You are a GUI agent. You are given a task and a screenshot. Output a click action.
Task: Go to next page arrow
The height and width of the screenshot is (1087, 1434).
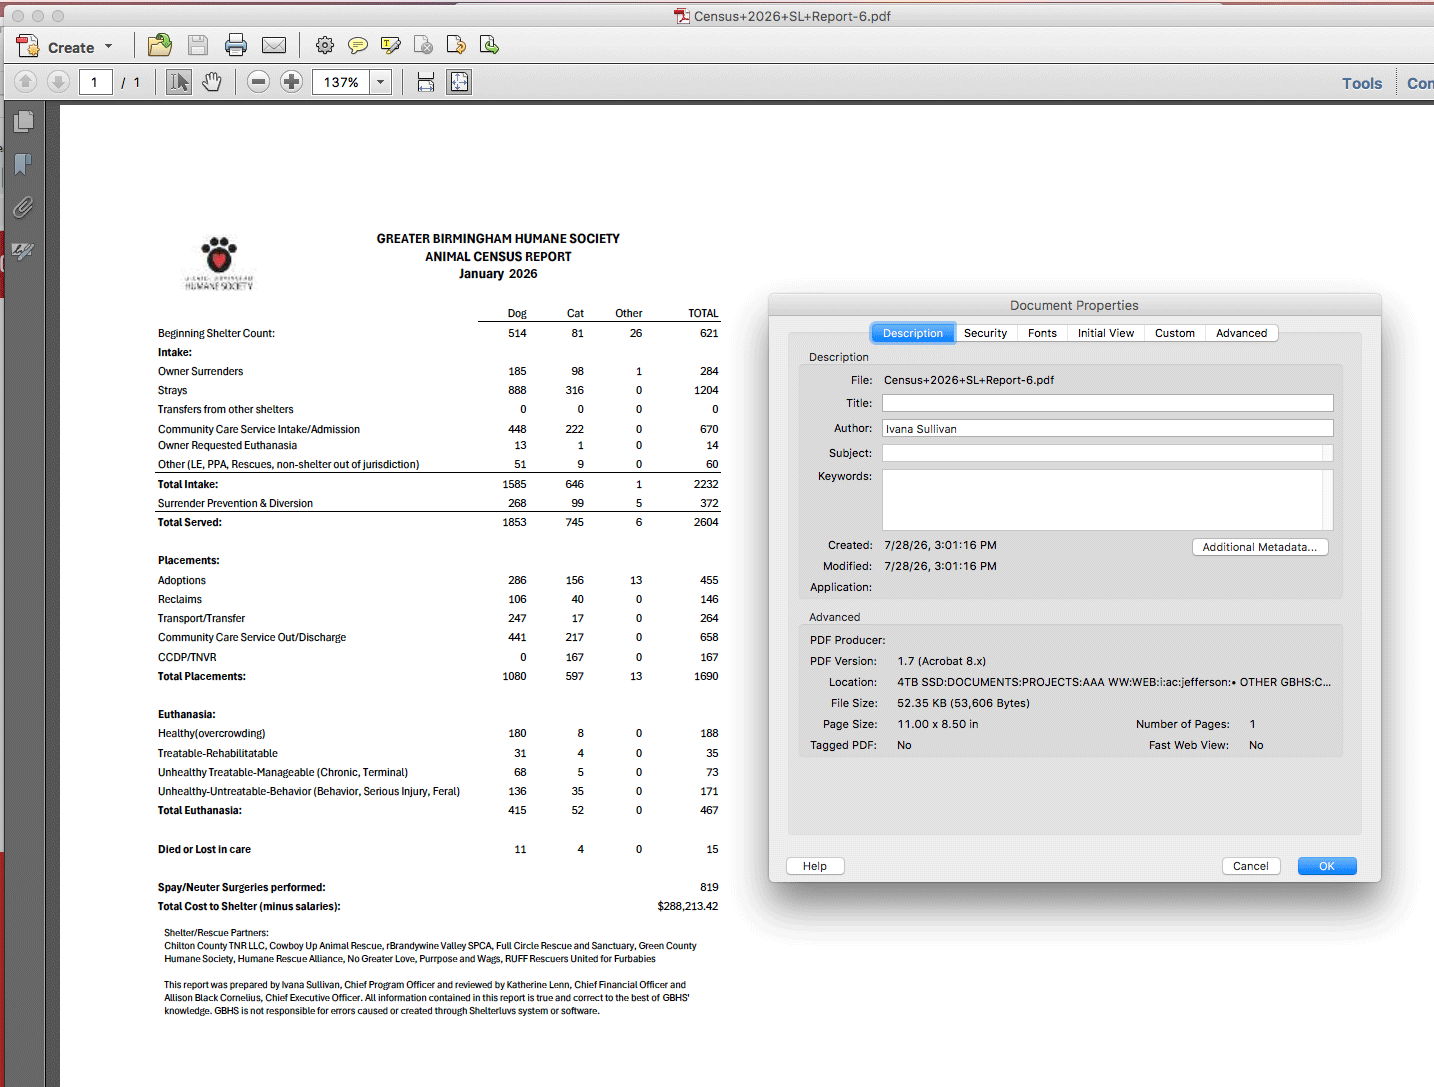coord(59,82)
